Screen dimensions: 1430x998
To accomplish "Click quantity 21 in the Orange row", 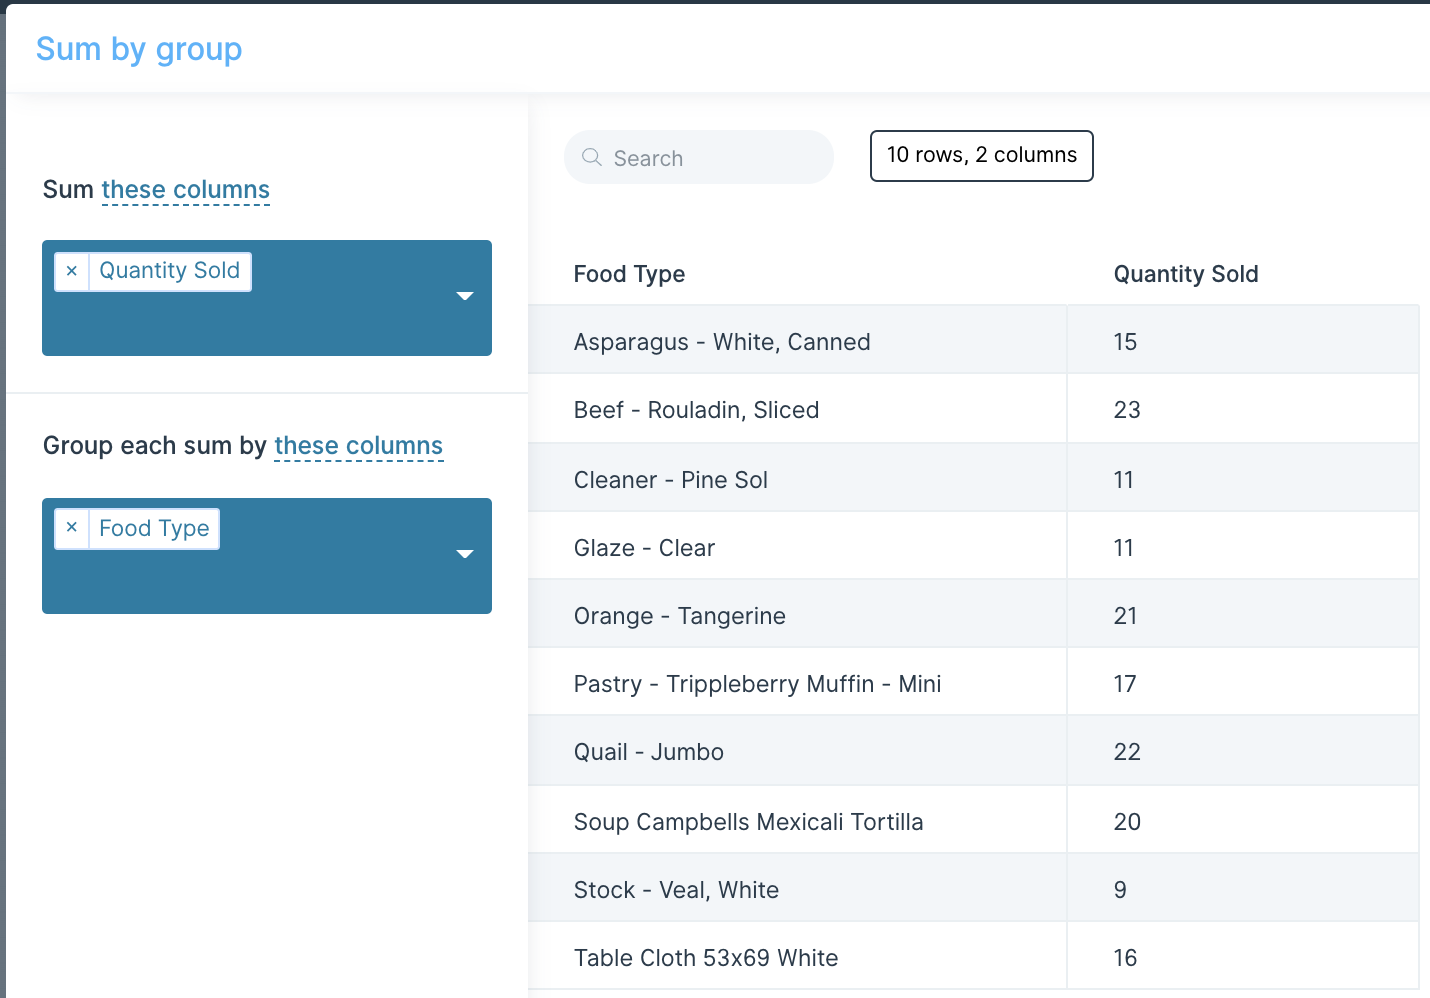I will pyautogui.click(x=1243, y=614).
